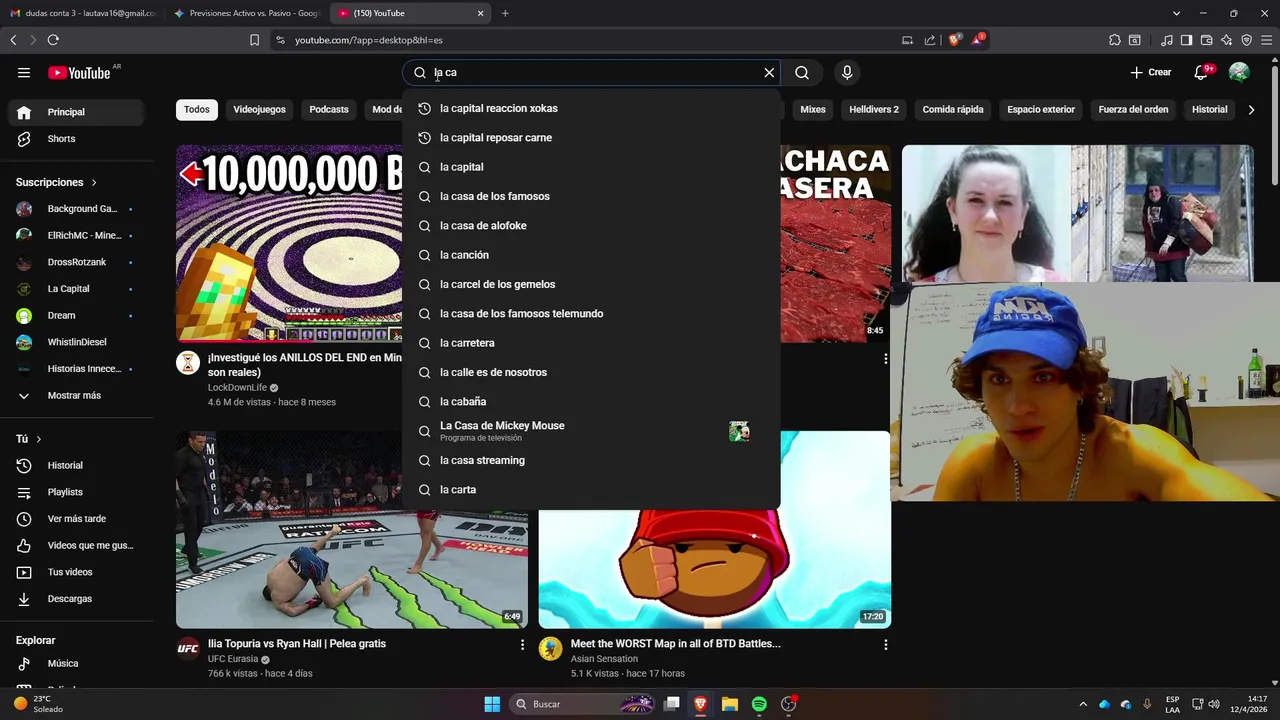Open the UFC Eurasia channel avatar
Image resolution: width=1280 pixels, height=720 pixels.
click(188, 648)
